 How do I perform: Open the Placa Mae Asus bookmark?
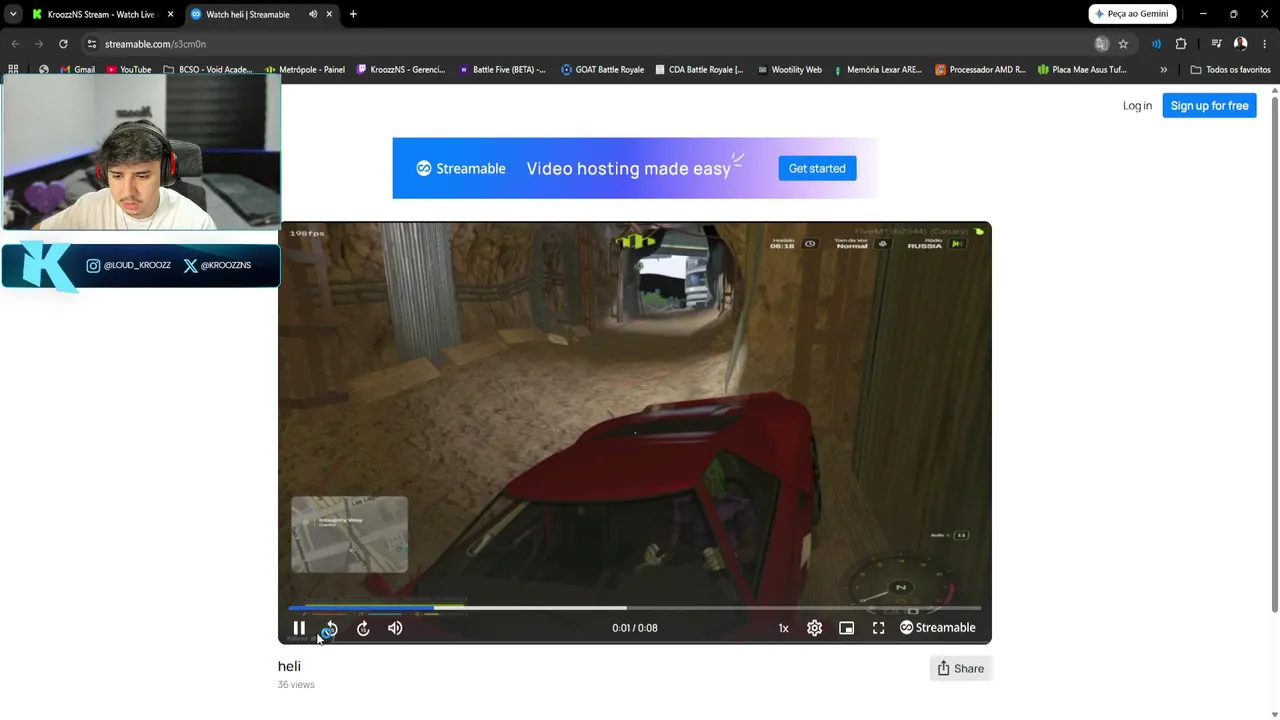click(x=1082, y=70)
